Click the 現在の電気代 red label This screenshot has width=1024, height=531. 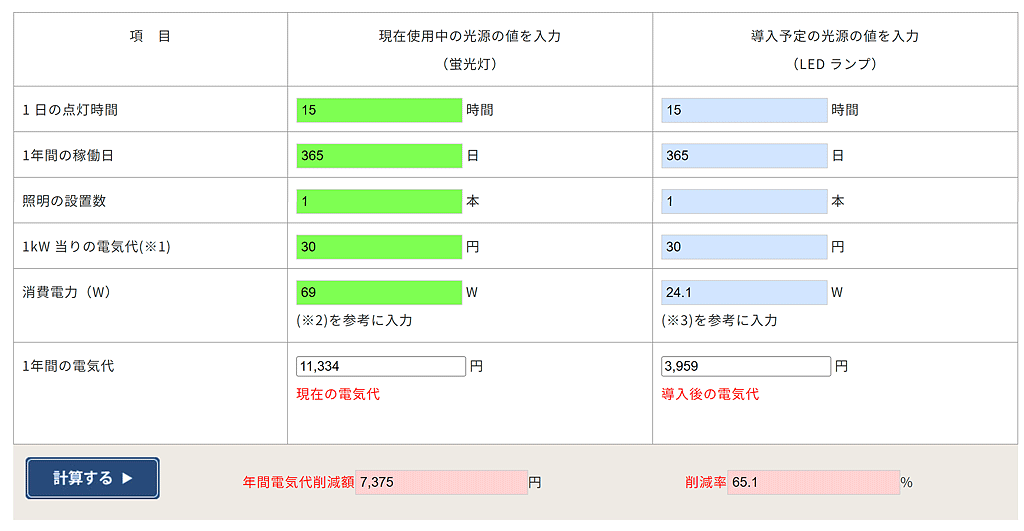pyautogui.click(x=338, y=394)
